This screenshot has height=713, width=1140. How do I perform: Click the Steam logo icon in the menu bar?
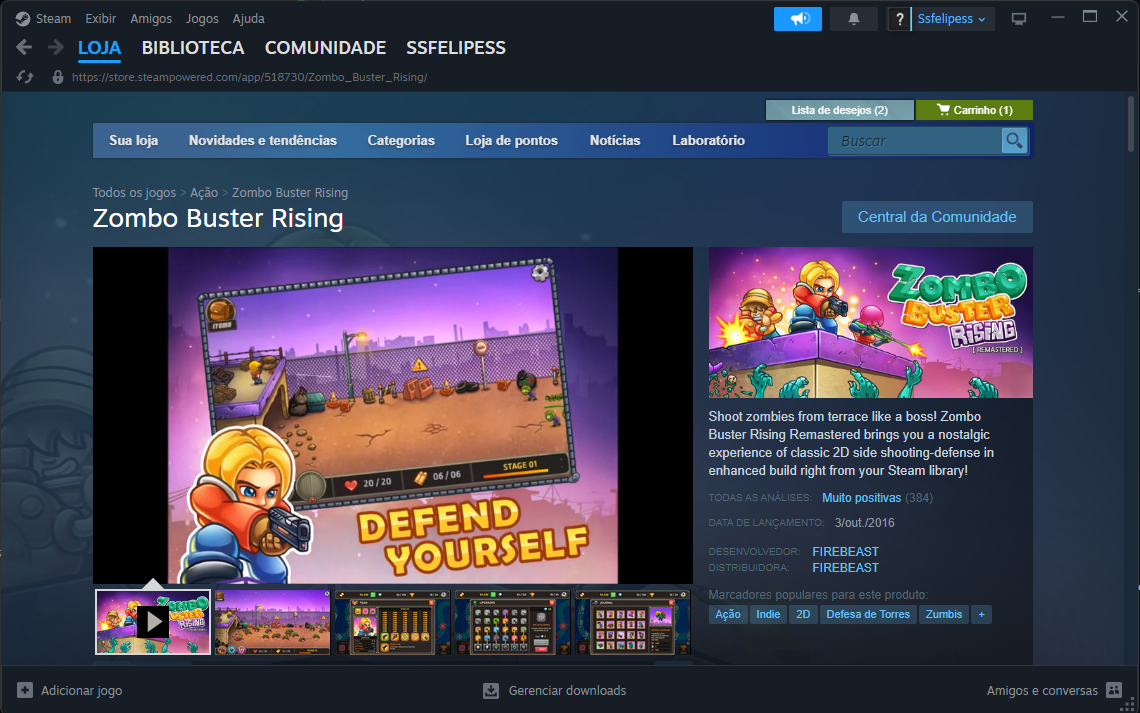click(x=23, y=19)
